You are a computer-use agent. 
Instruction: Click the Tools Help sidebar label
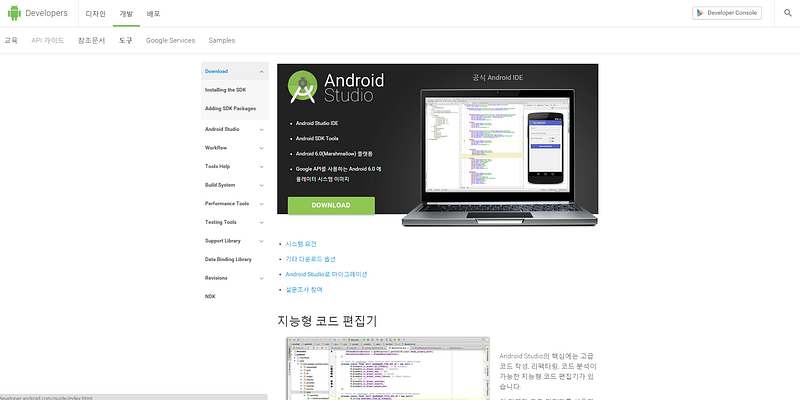point(217,167)
